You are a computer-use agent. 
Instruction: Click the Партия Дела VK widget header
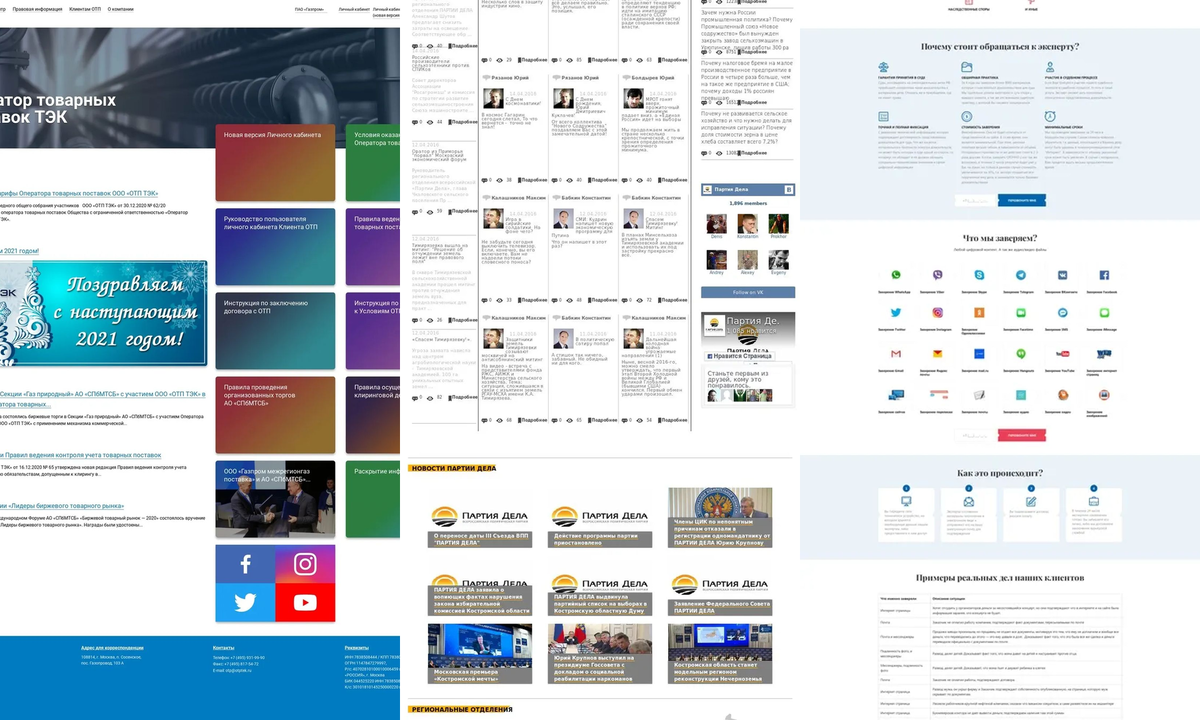(748, 189)
